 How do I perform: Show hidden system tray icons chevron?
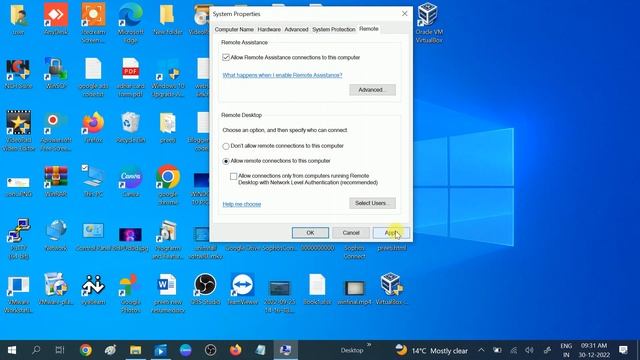point(482,350)
